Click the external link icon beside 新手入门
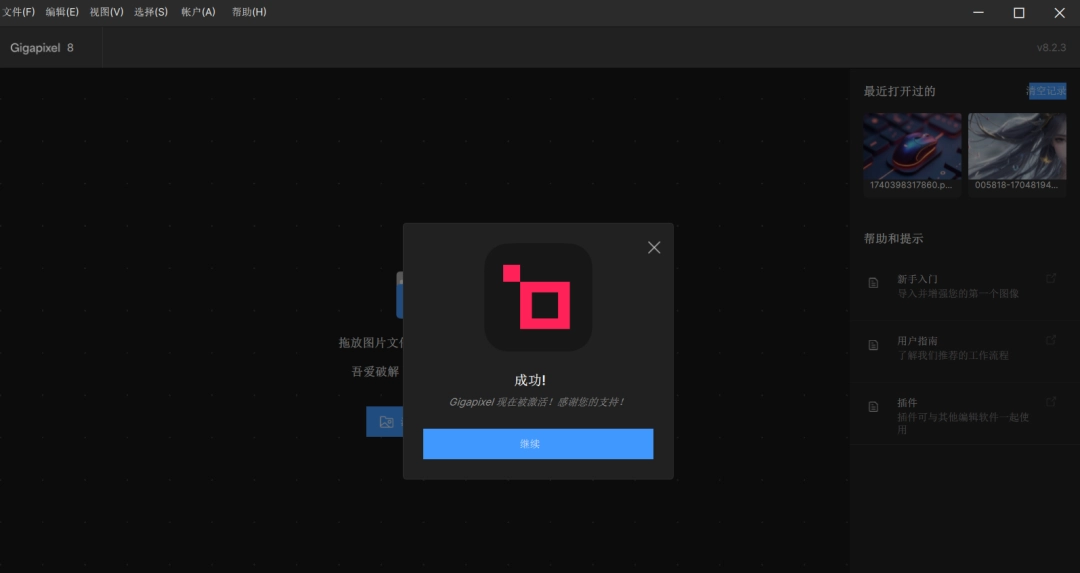Viewport: 1080px width, 573px height. point(1051,278)
